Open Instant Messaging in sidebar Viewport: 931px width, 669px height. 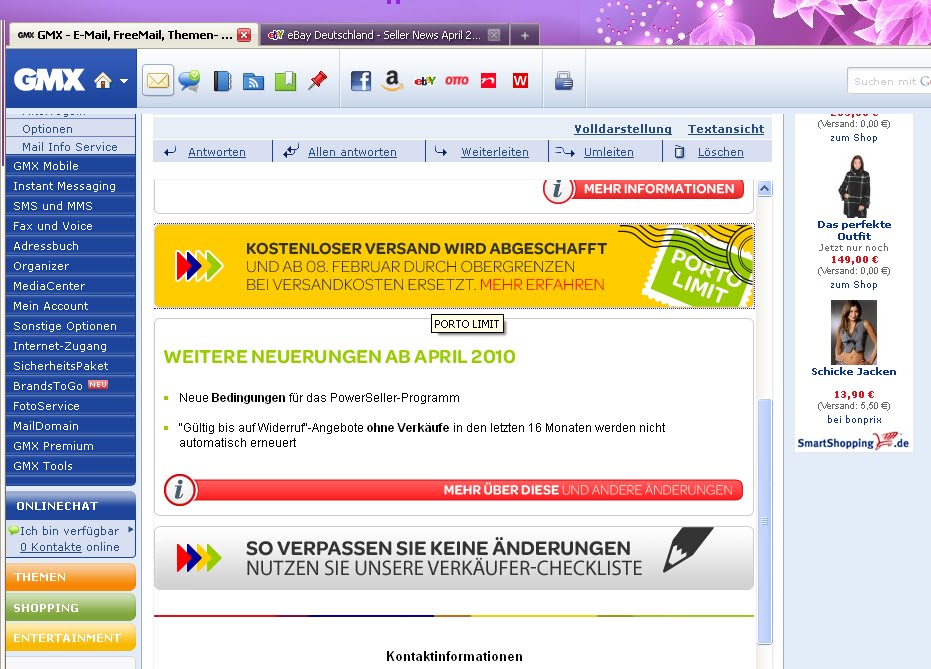coord(71,186)
